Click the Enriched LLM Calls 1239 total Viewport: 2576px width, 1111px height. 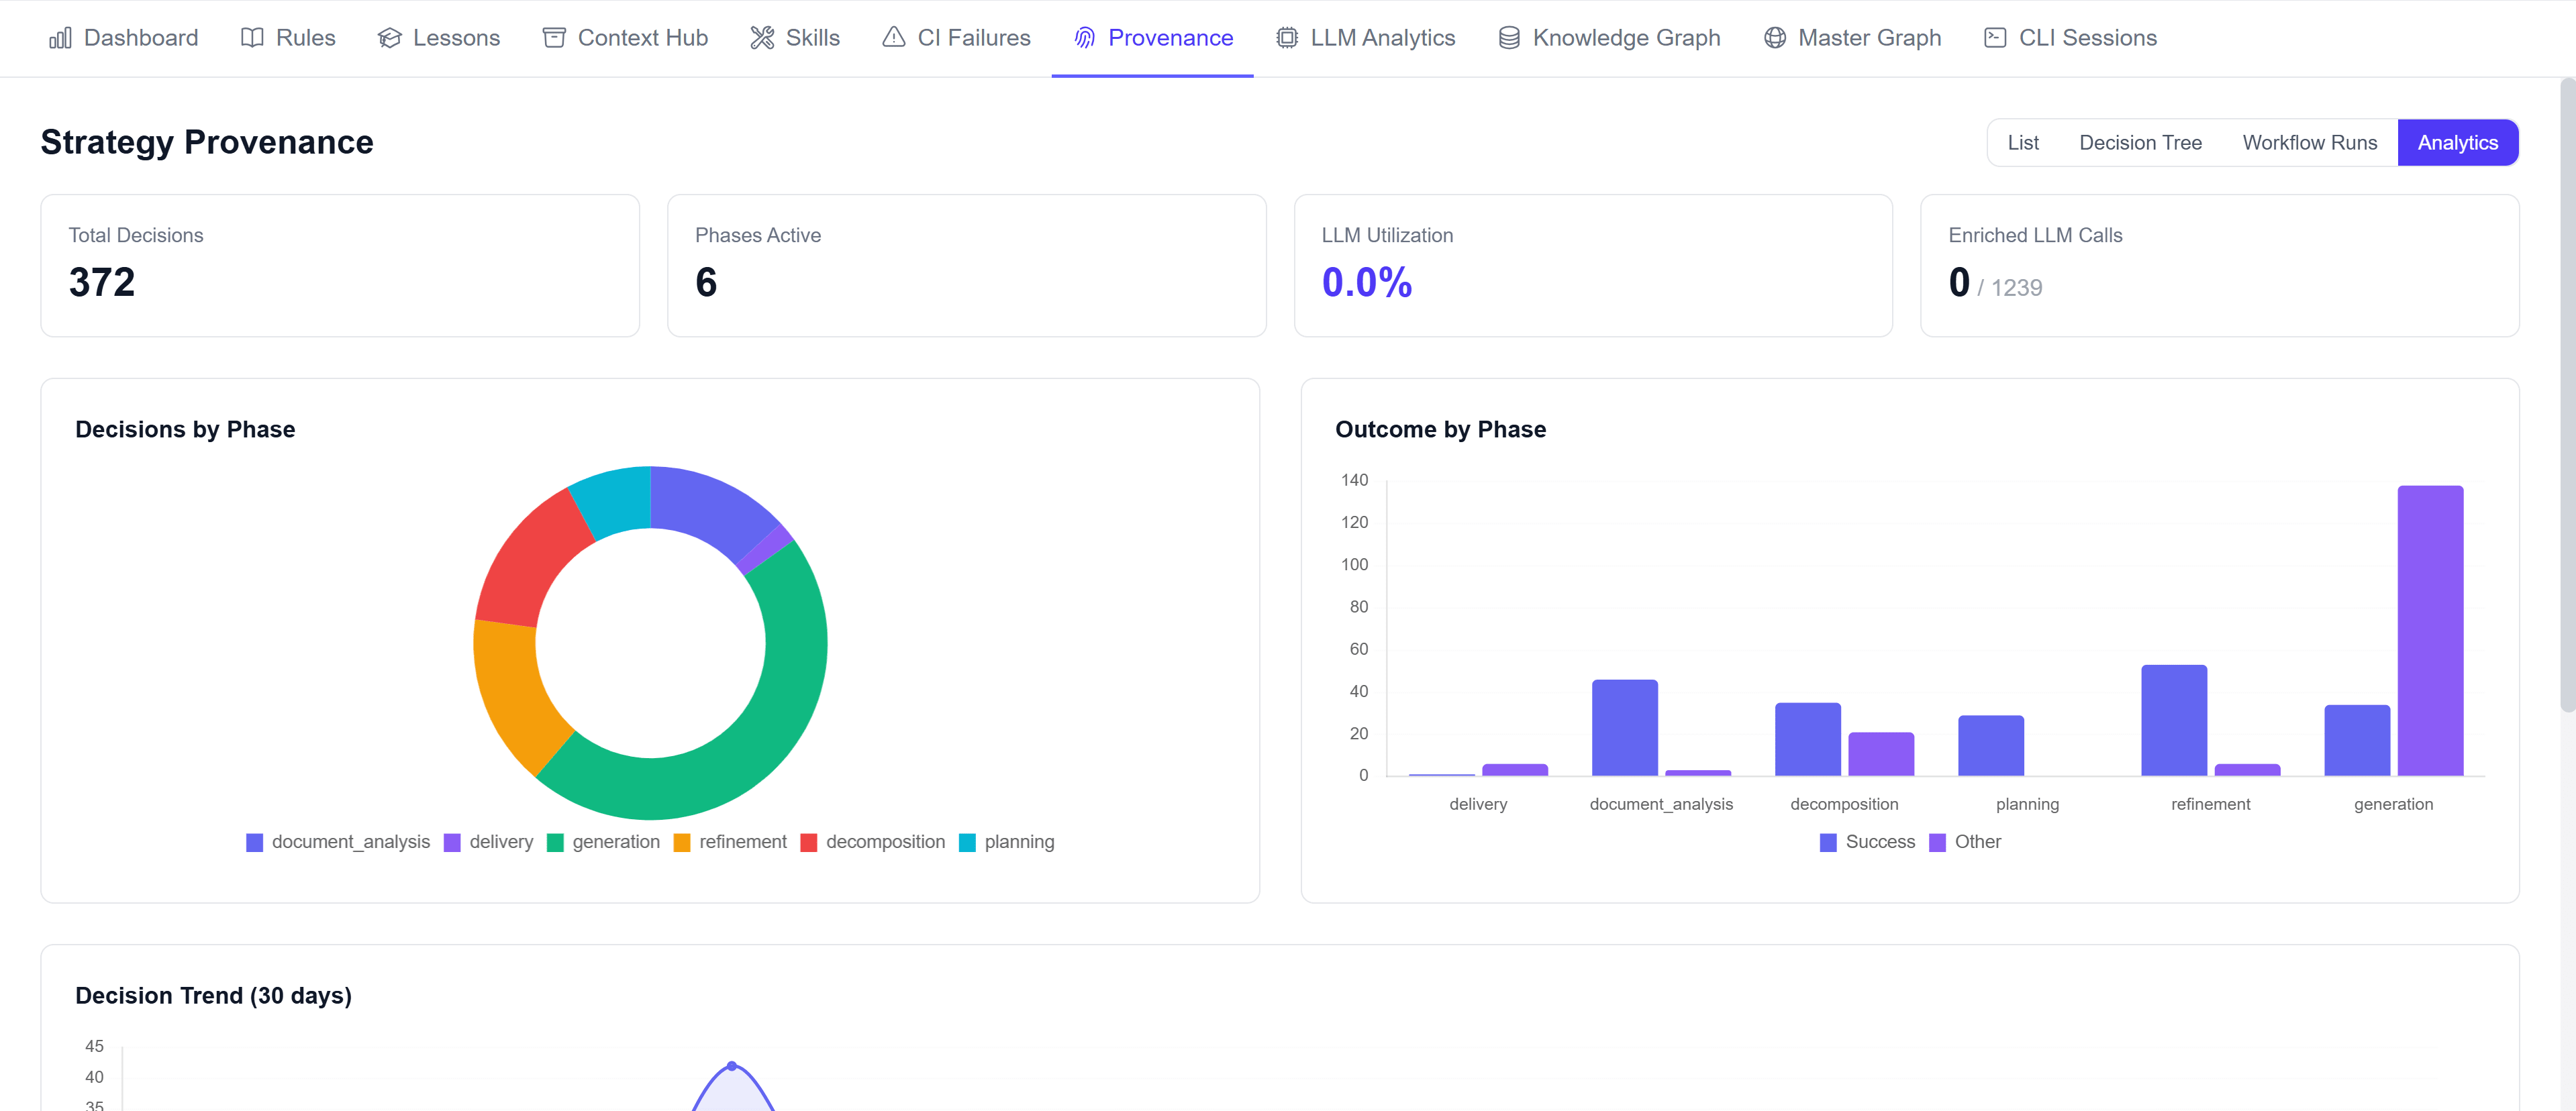point(2016,288)
